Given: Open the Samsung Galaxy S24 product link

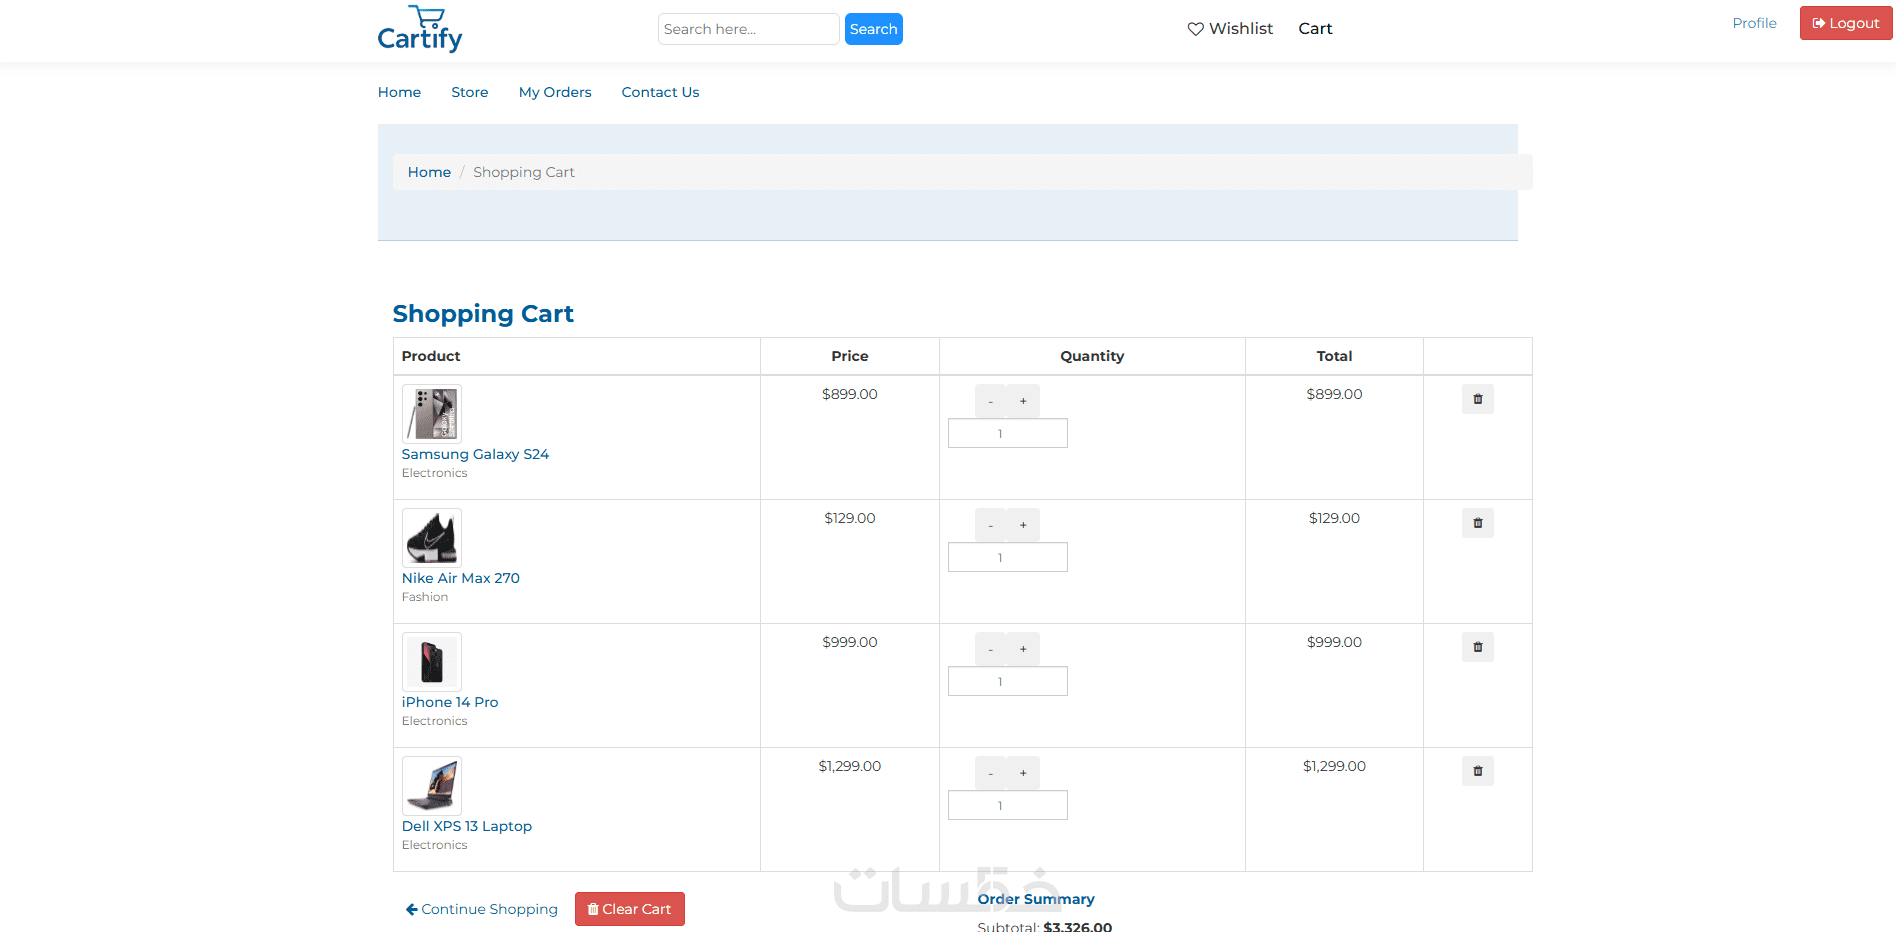Looking at the screenshot, I should pyautogui.click(x=475, y=454).
